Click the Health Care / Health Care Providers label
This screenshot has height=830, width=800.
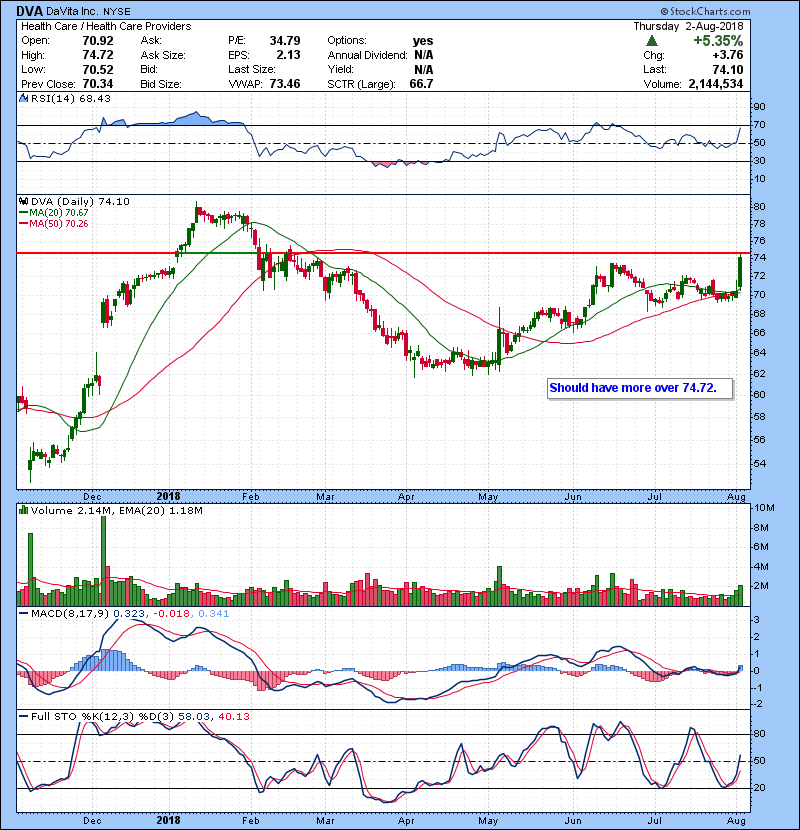pyautogui.click(x=106, y=26)
